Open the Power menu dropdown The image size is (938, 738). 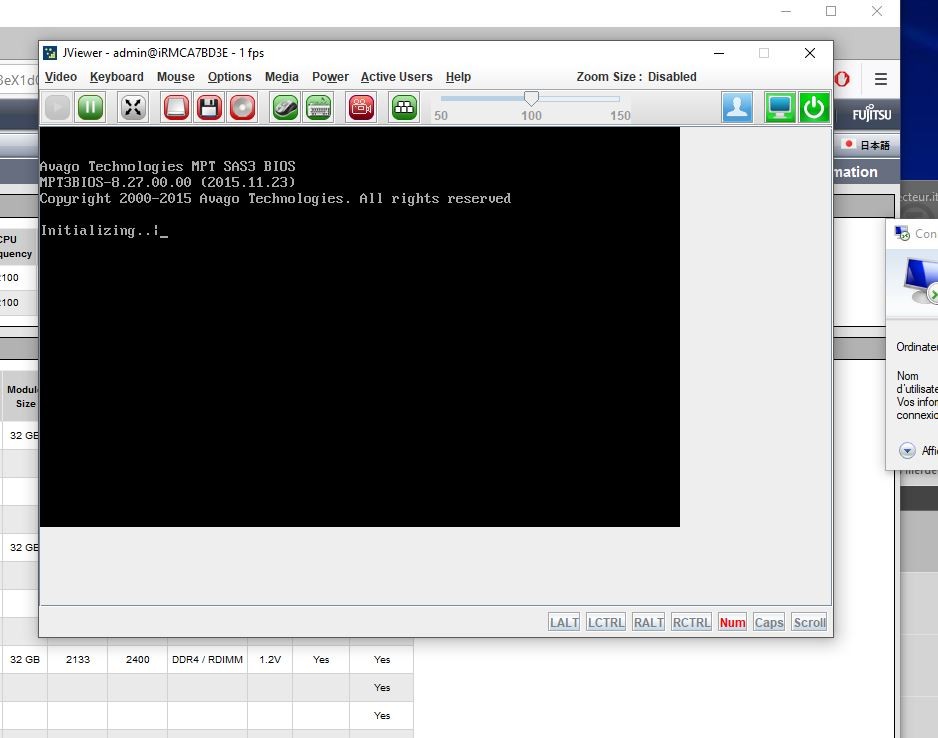[x=330, y=77]
